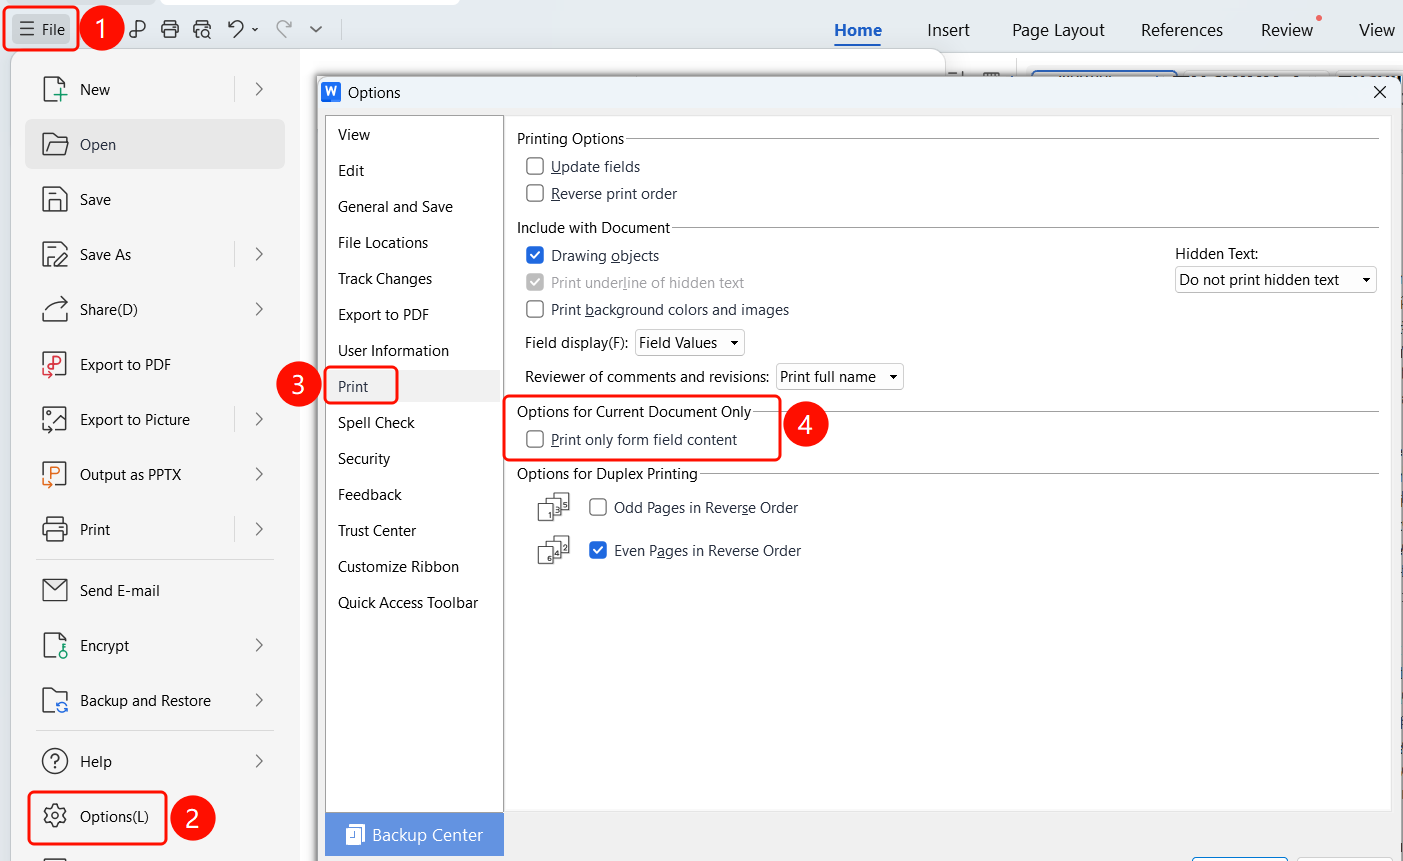Viewport: 1403px width, 861px height.
Task: Click the Export to Picture icon
Action: (55, 419)
